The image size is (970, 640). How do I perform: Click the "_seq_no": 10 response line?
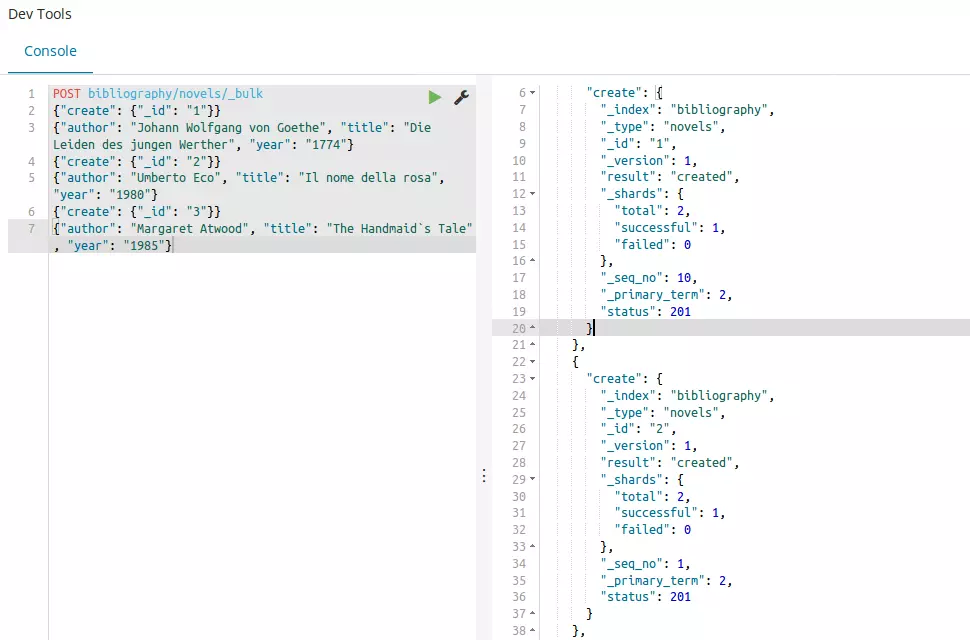click(648, 278)
